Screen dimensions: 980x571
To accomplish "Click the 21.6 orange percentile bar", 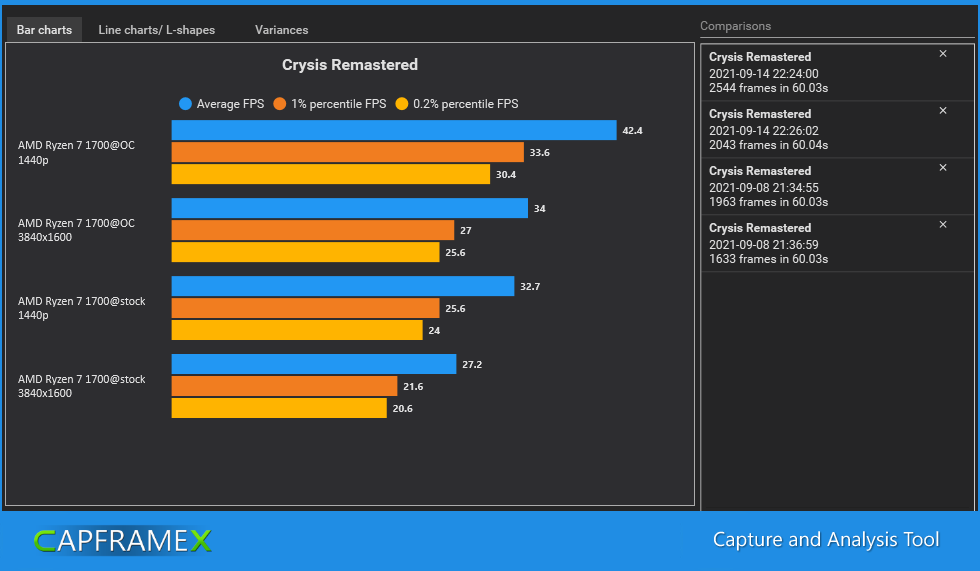I will 284,386.
